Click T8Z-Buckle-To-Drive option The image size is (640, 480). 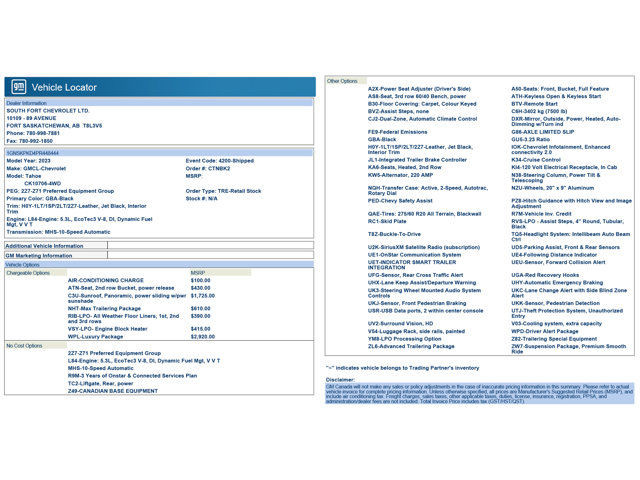coord(394,234)
